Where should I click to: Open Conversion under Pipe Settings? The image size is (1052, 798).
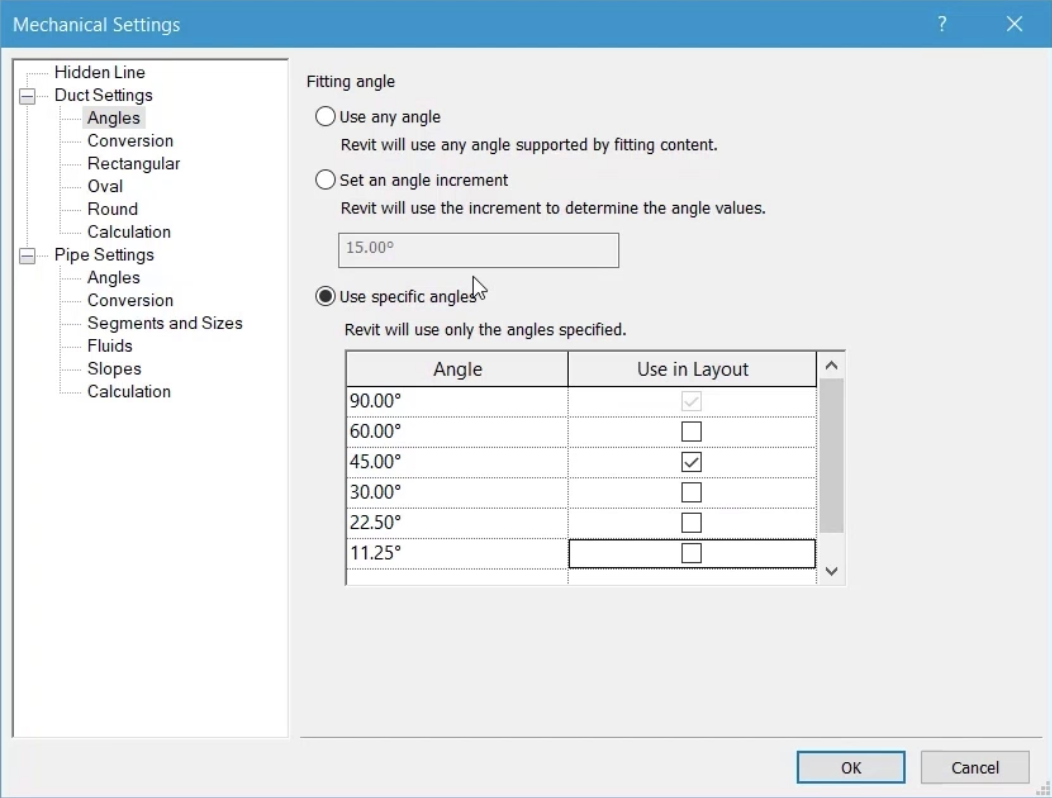coord(130,300)
